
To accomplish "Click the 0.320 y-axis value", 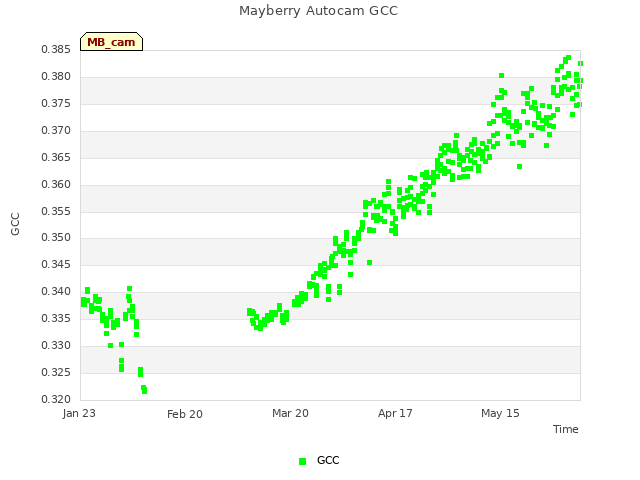I will (x=56, y=399).
